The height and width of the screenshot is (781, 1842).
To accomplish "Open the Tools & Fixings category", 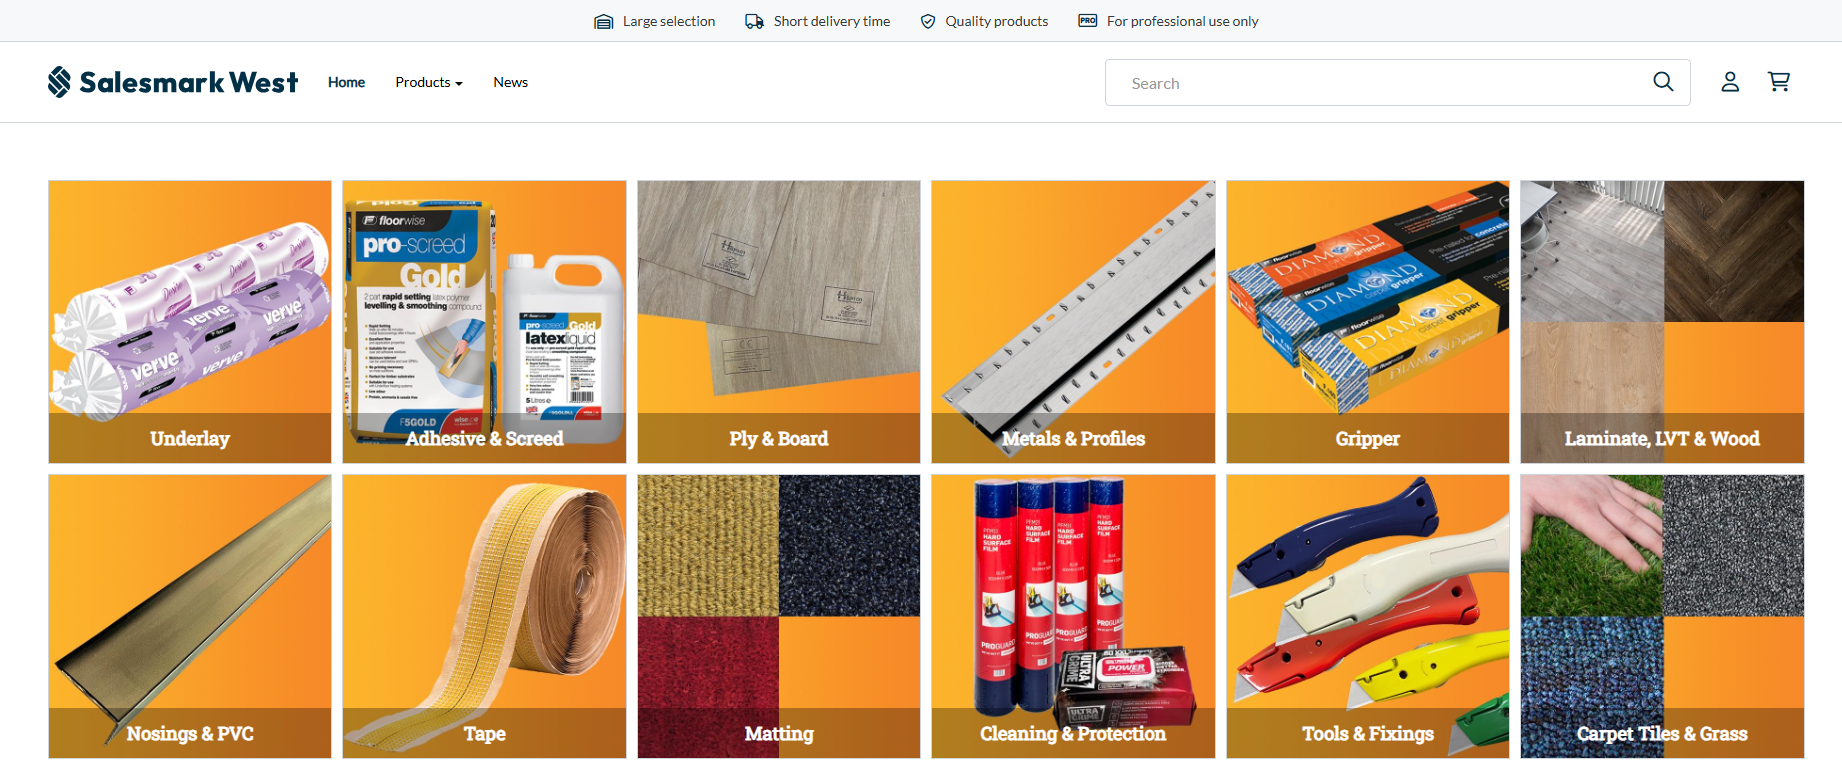I will [1368, 616].
